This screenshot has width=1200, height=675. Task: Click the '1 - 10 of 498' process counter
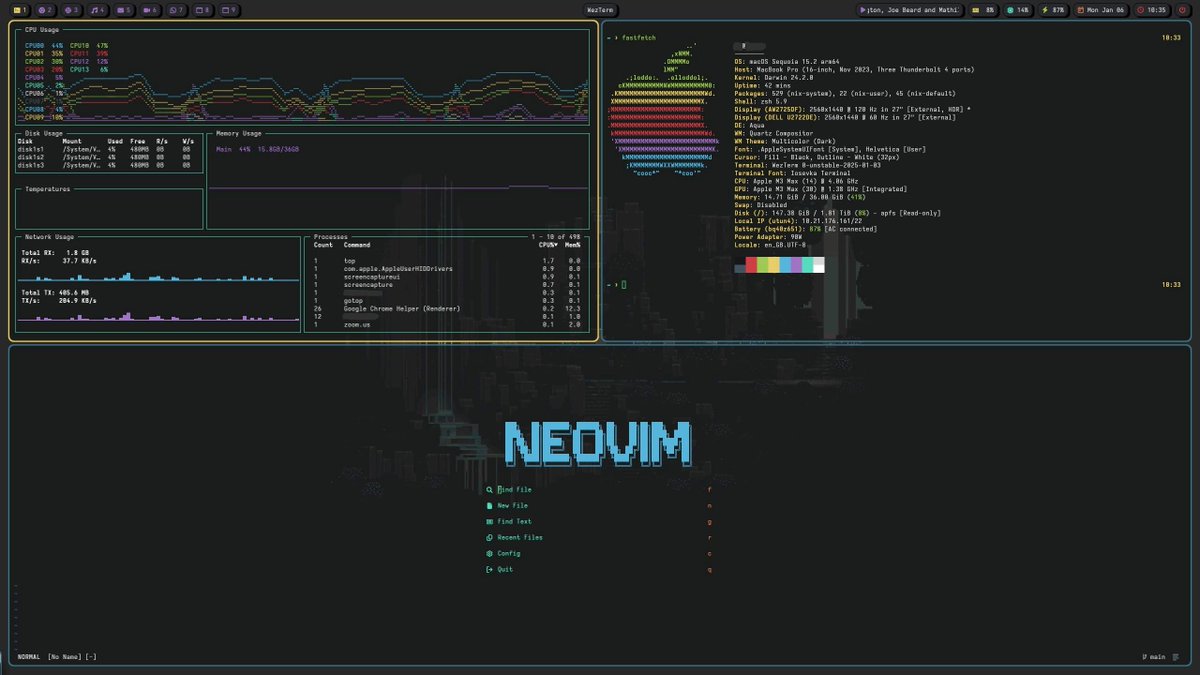pos(557,237)
